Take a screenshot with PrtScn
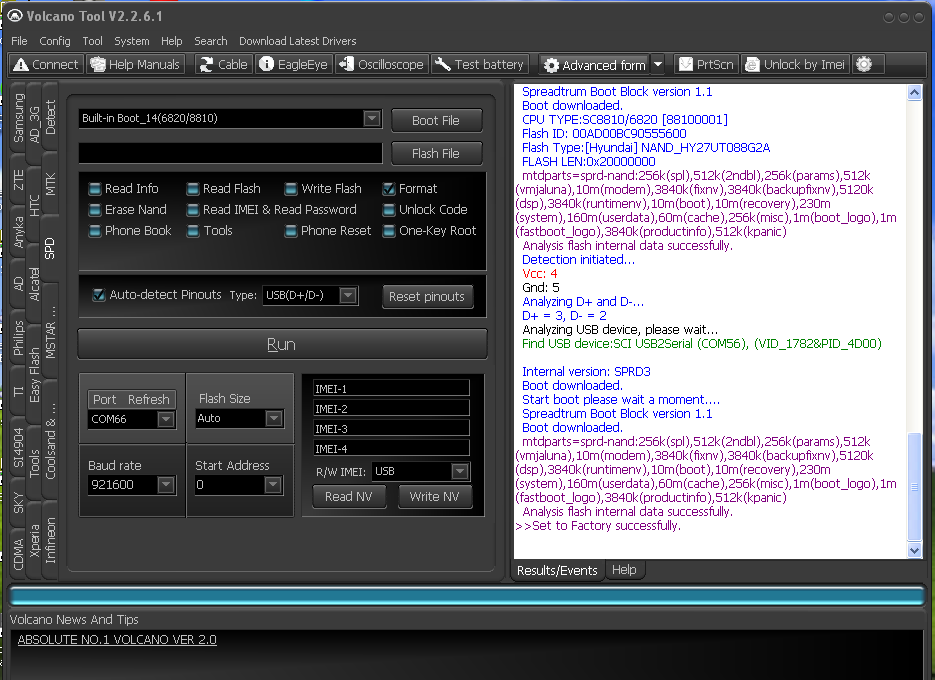Screen dimensions: 935x680 click(707, 64)
